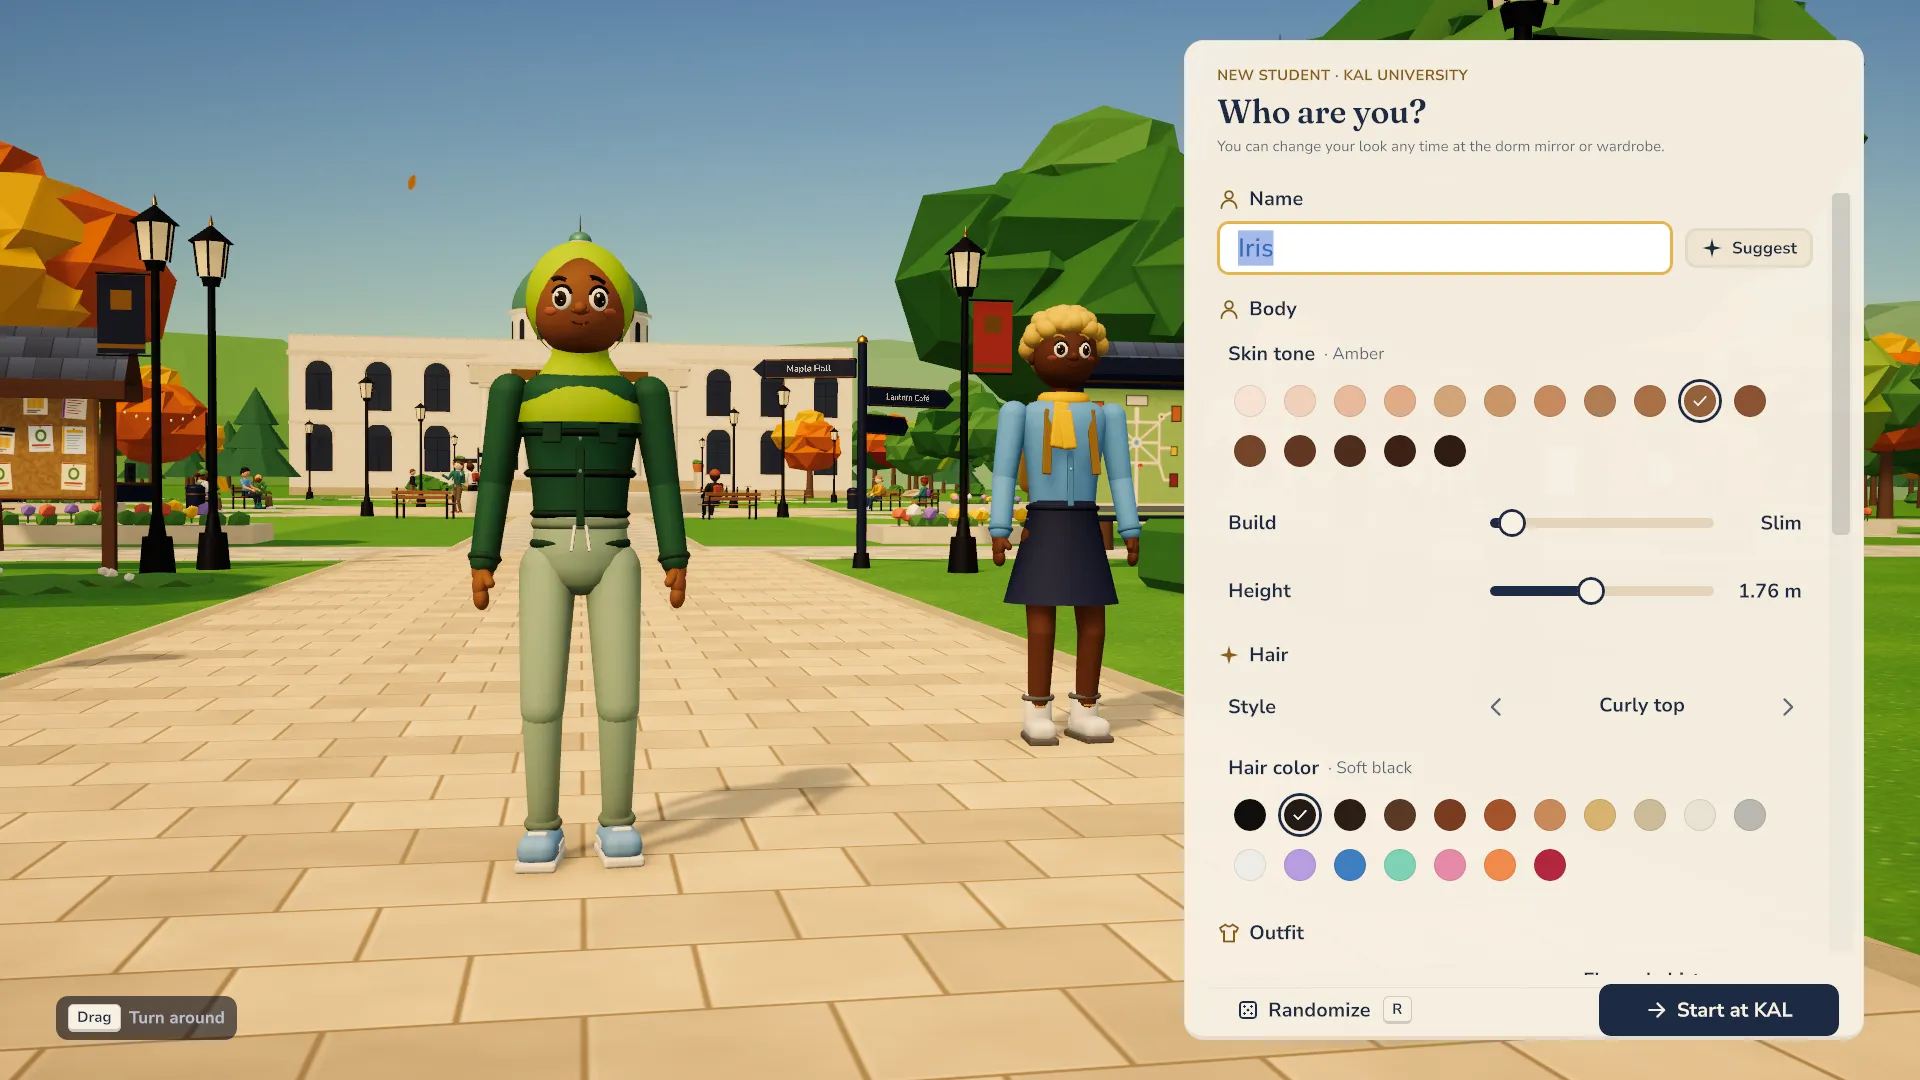This screenshot has width=1920, height=1080.
Task: Click the Curly top style label
Action: coord(1642,705)
